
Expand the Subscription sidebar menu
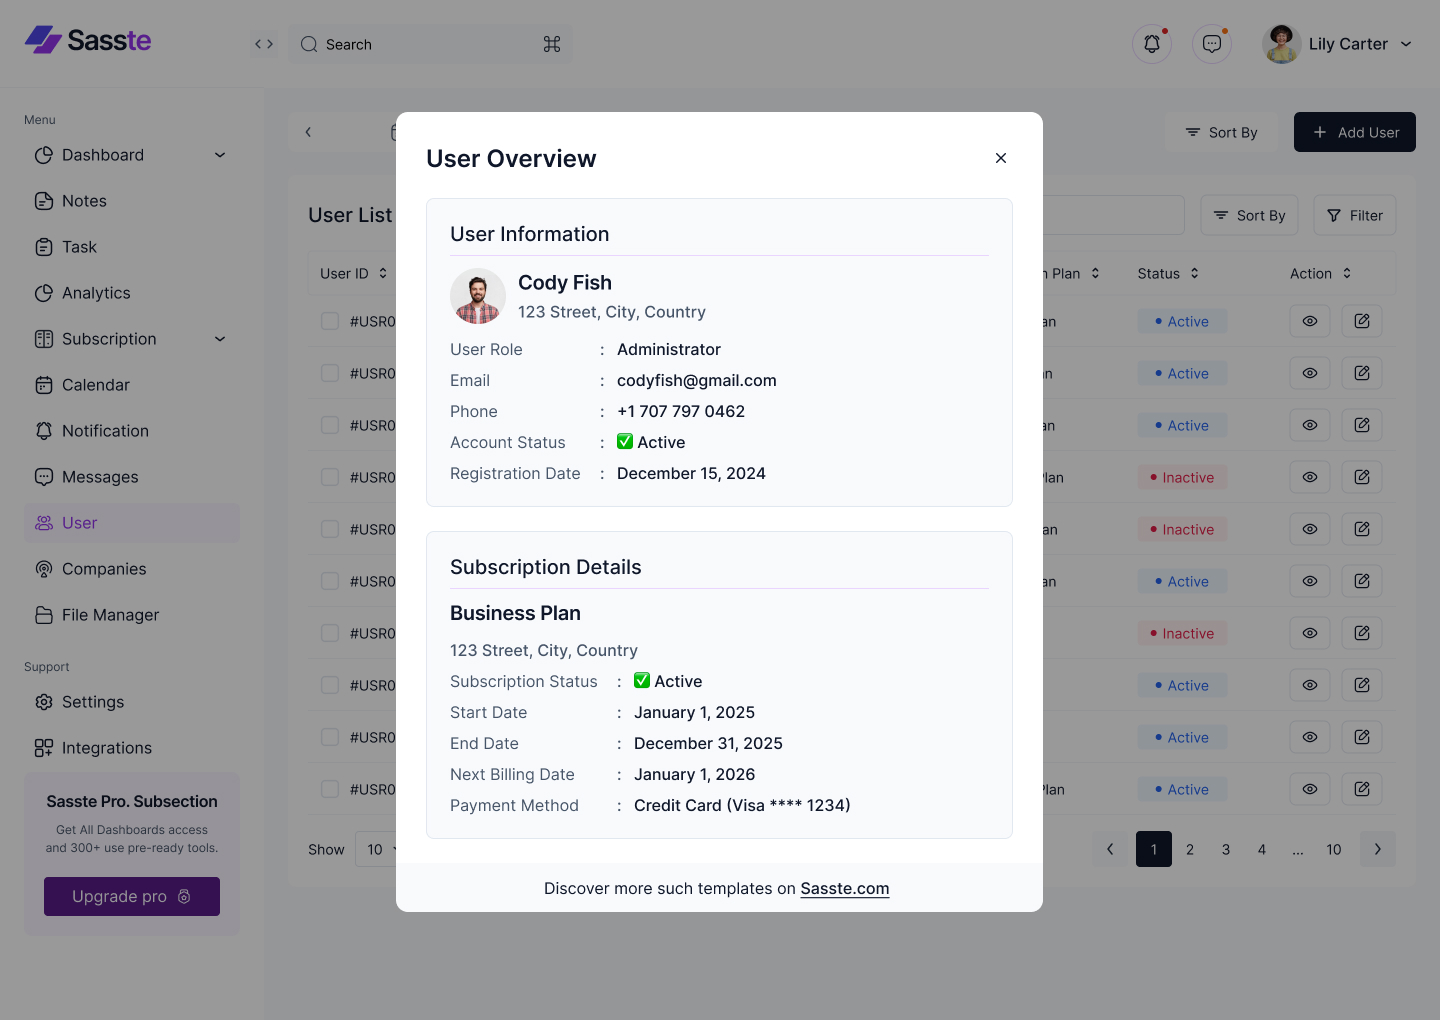click(219, 339)
